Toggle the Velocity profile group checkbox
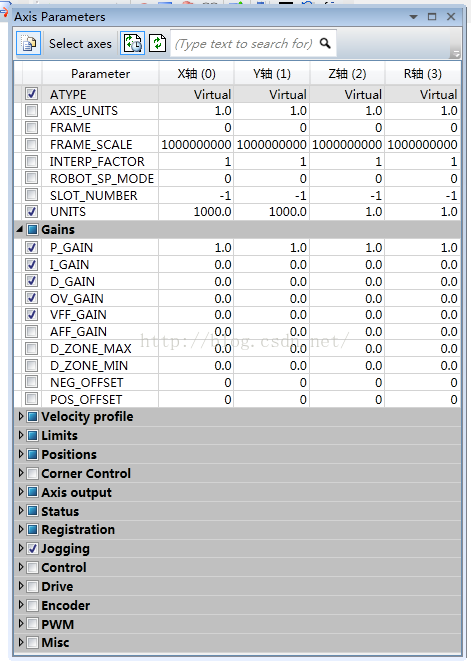This screenshot has height=661, width=471. tap(32, 416)
